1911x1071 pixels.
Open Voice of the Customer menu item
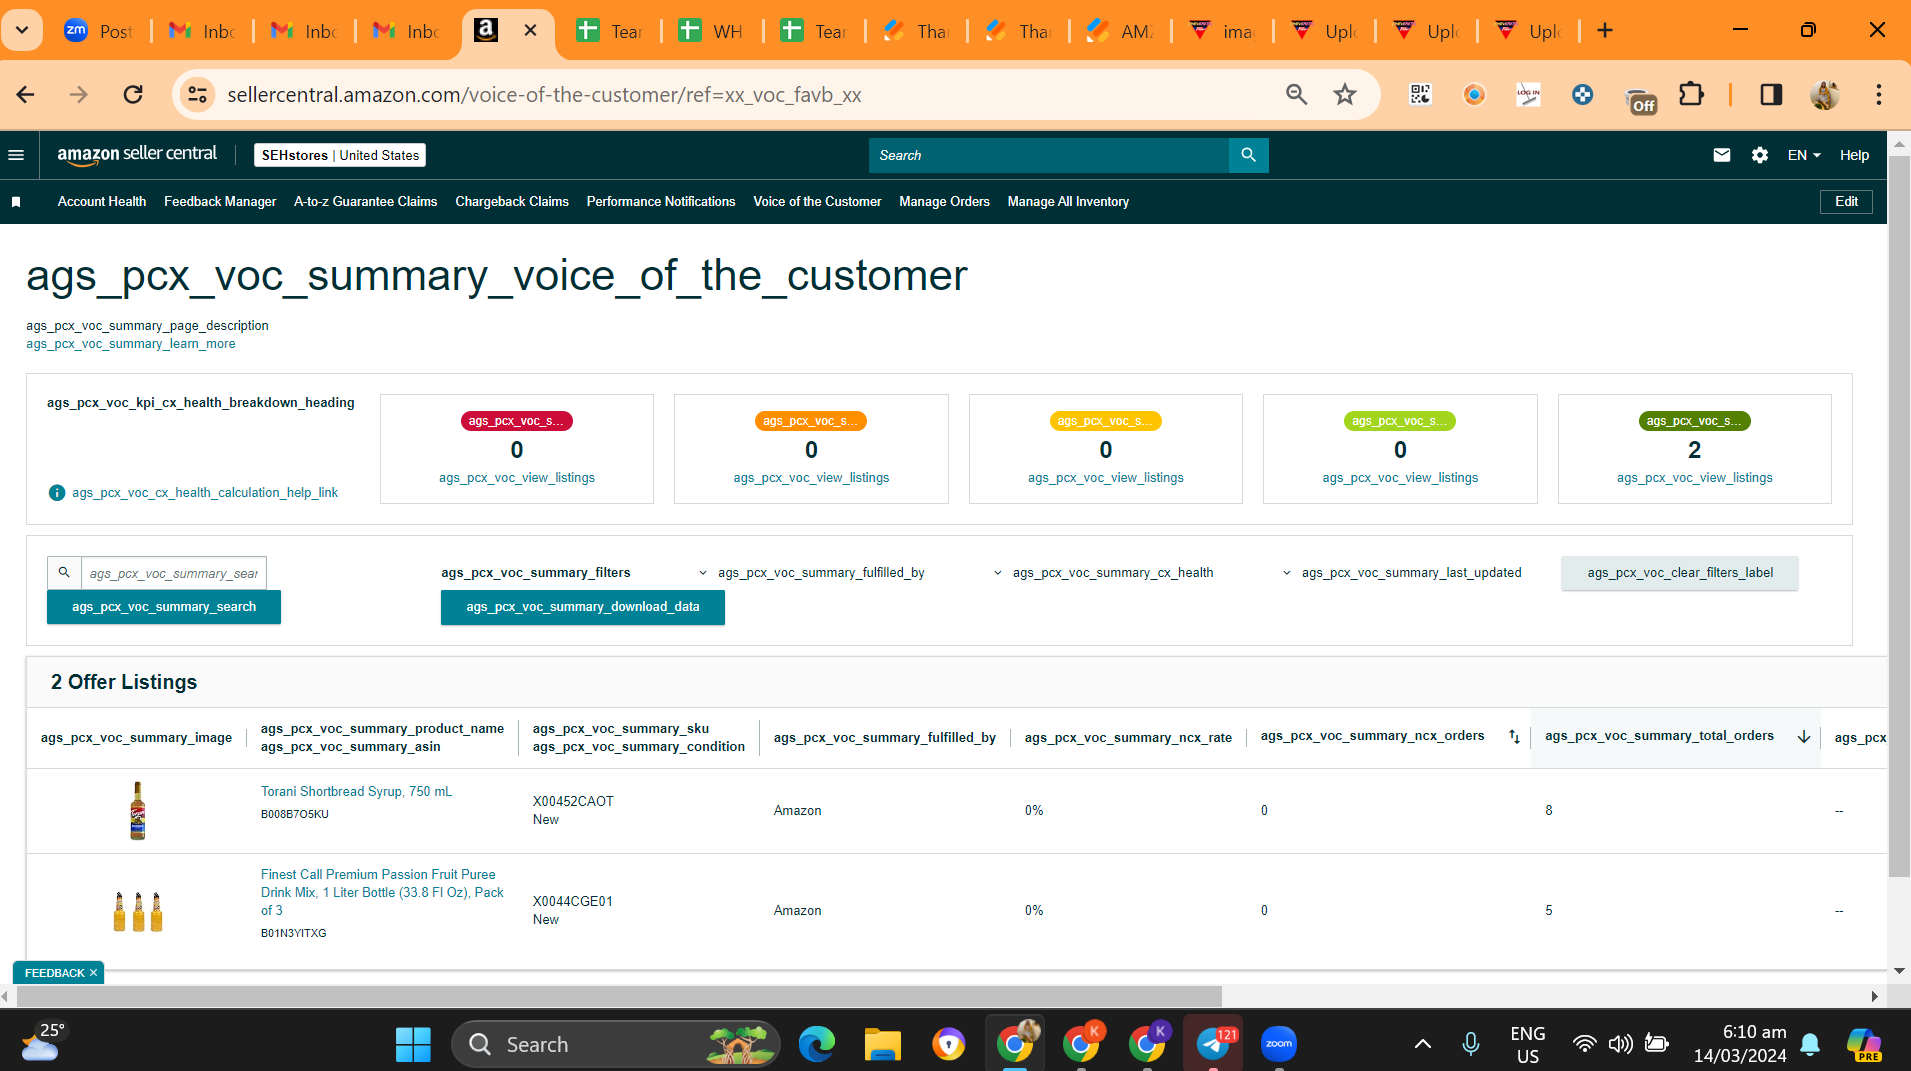[x=817, y=202]
